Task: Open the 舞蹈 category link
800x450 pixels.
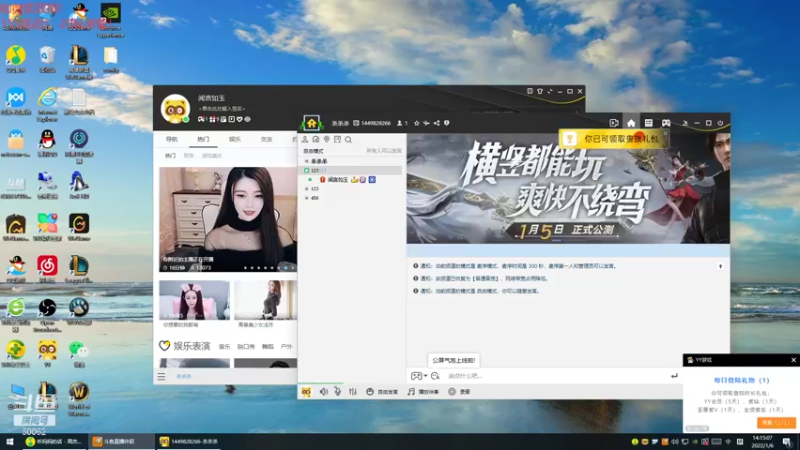Action: [268, 346]
